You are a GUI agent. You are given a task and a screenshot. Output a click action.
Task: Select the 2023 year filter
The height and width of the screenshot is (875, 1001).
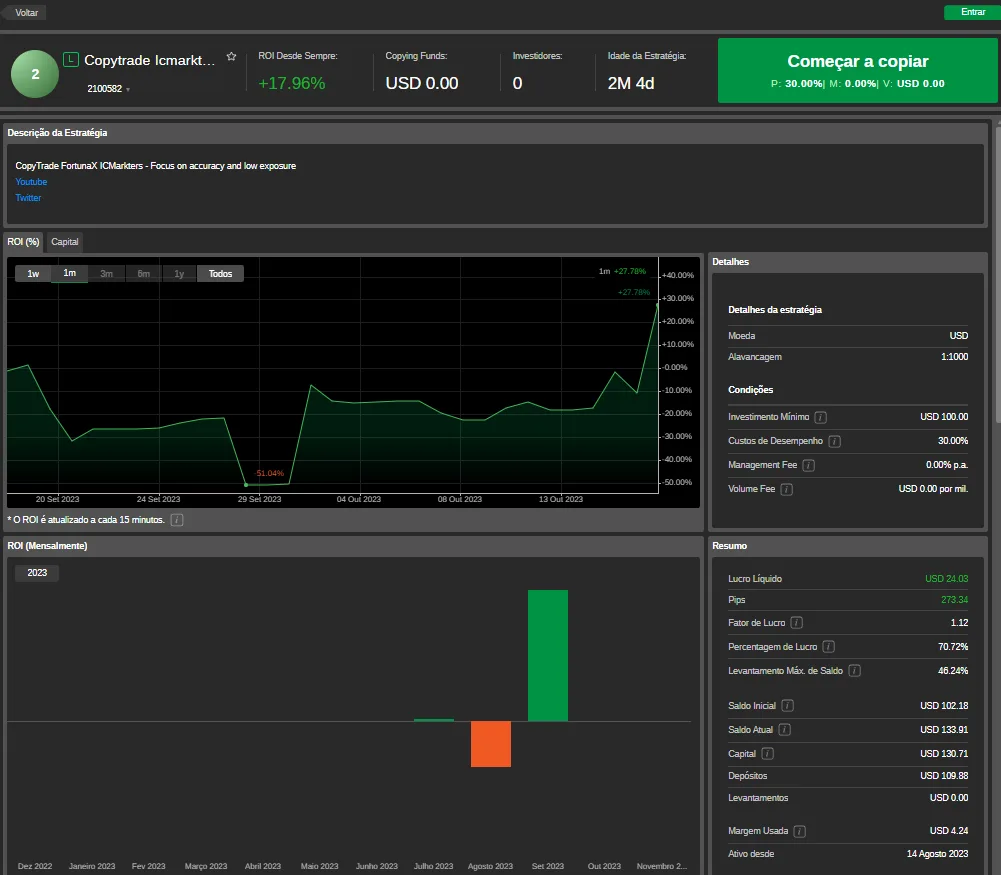(x=37, y=572)
